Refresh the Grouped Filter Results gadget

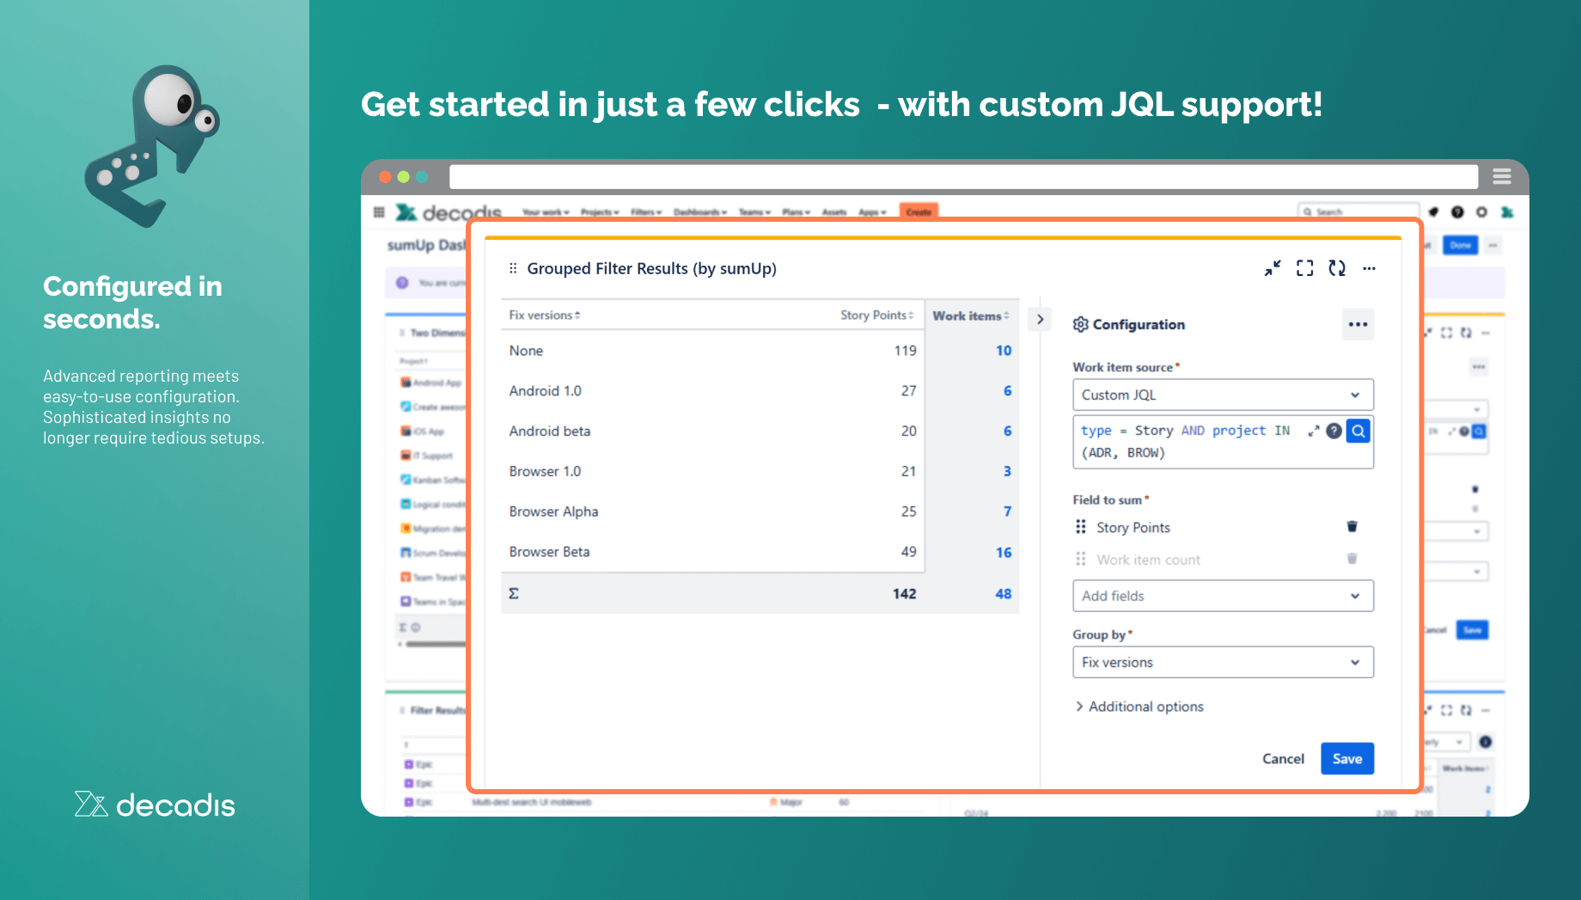pos(1337,268)
